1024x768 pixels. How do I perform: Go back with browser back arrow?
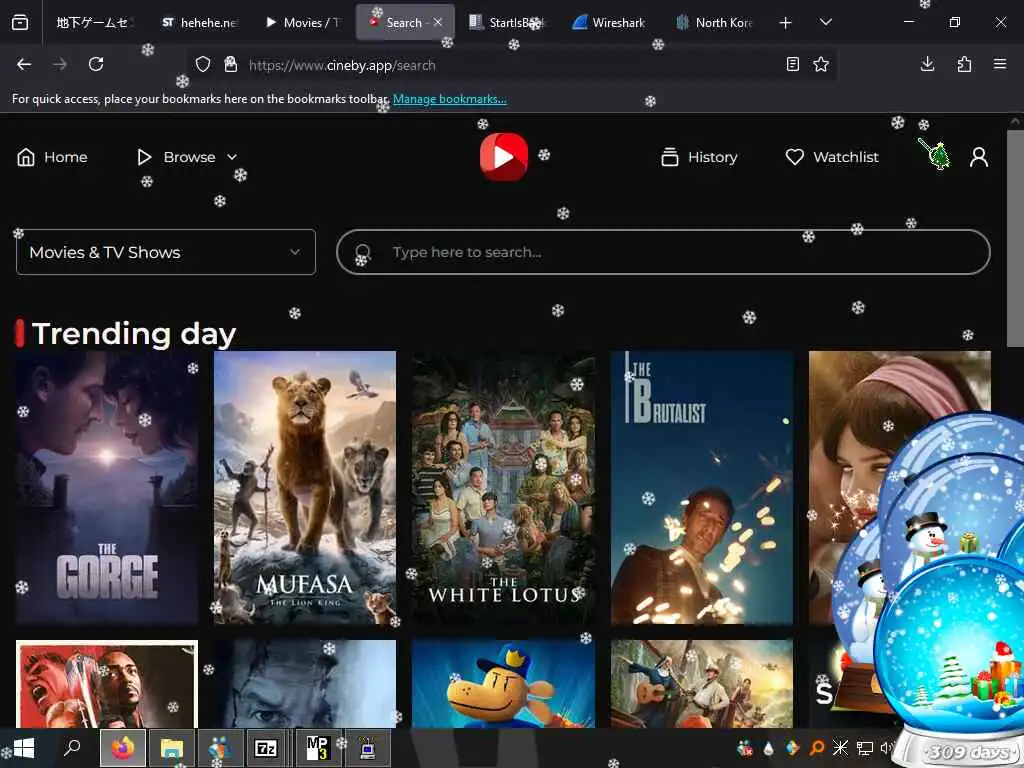pos(24,64)
